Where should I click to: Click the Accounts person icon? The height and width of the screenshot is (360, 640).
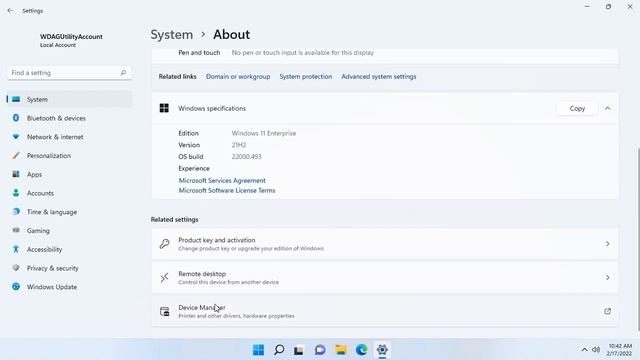(16, 193)
